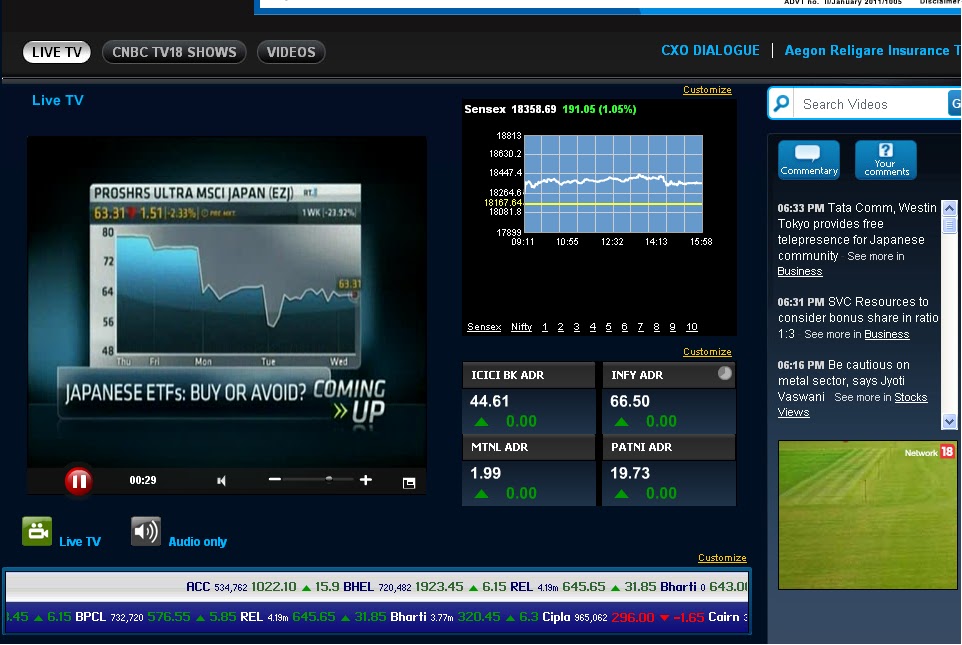Select chart page 9
This screenshot has width=962, height=645.
coord(672,327)
